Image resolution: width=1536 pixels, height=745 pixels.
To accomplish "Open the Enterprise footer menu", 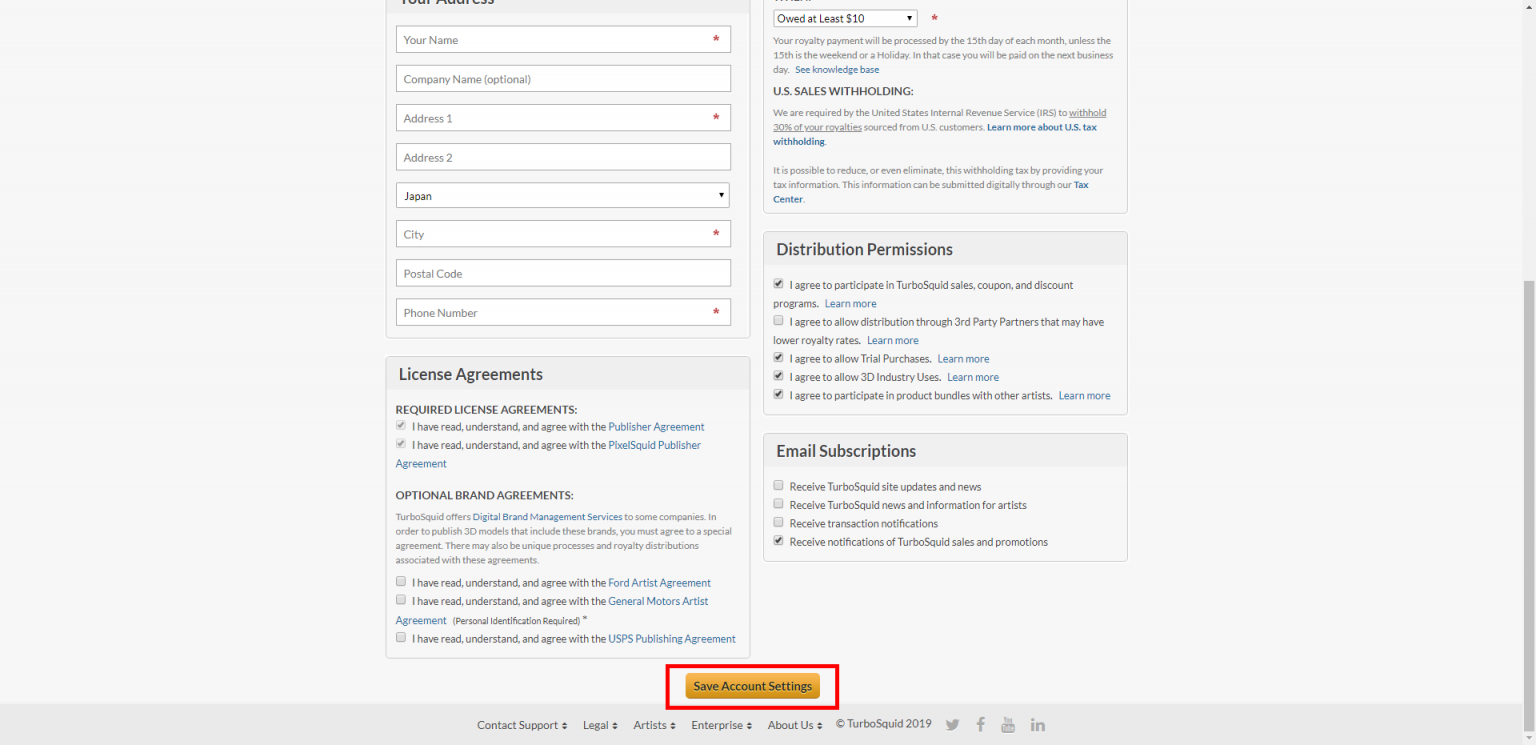I will (x=721, y=725).
